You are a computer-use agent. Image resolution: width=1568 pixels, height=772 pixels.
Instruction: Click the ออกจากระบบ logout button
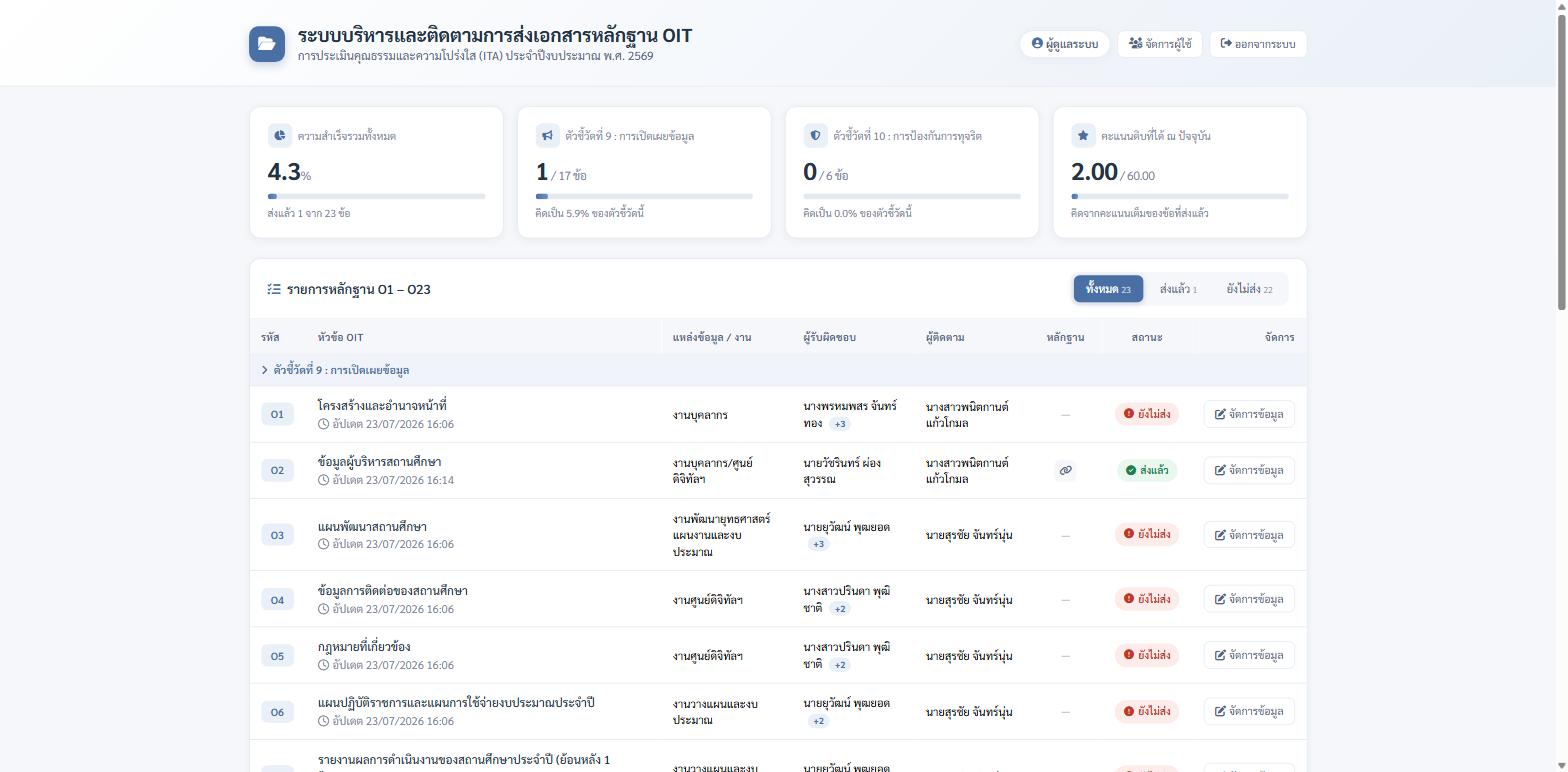(x=1258, y=44)
